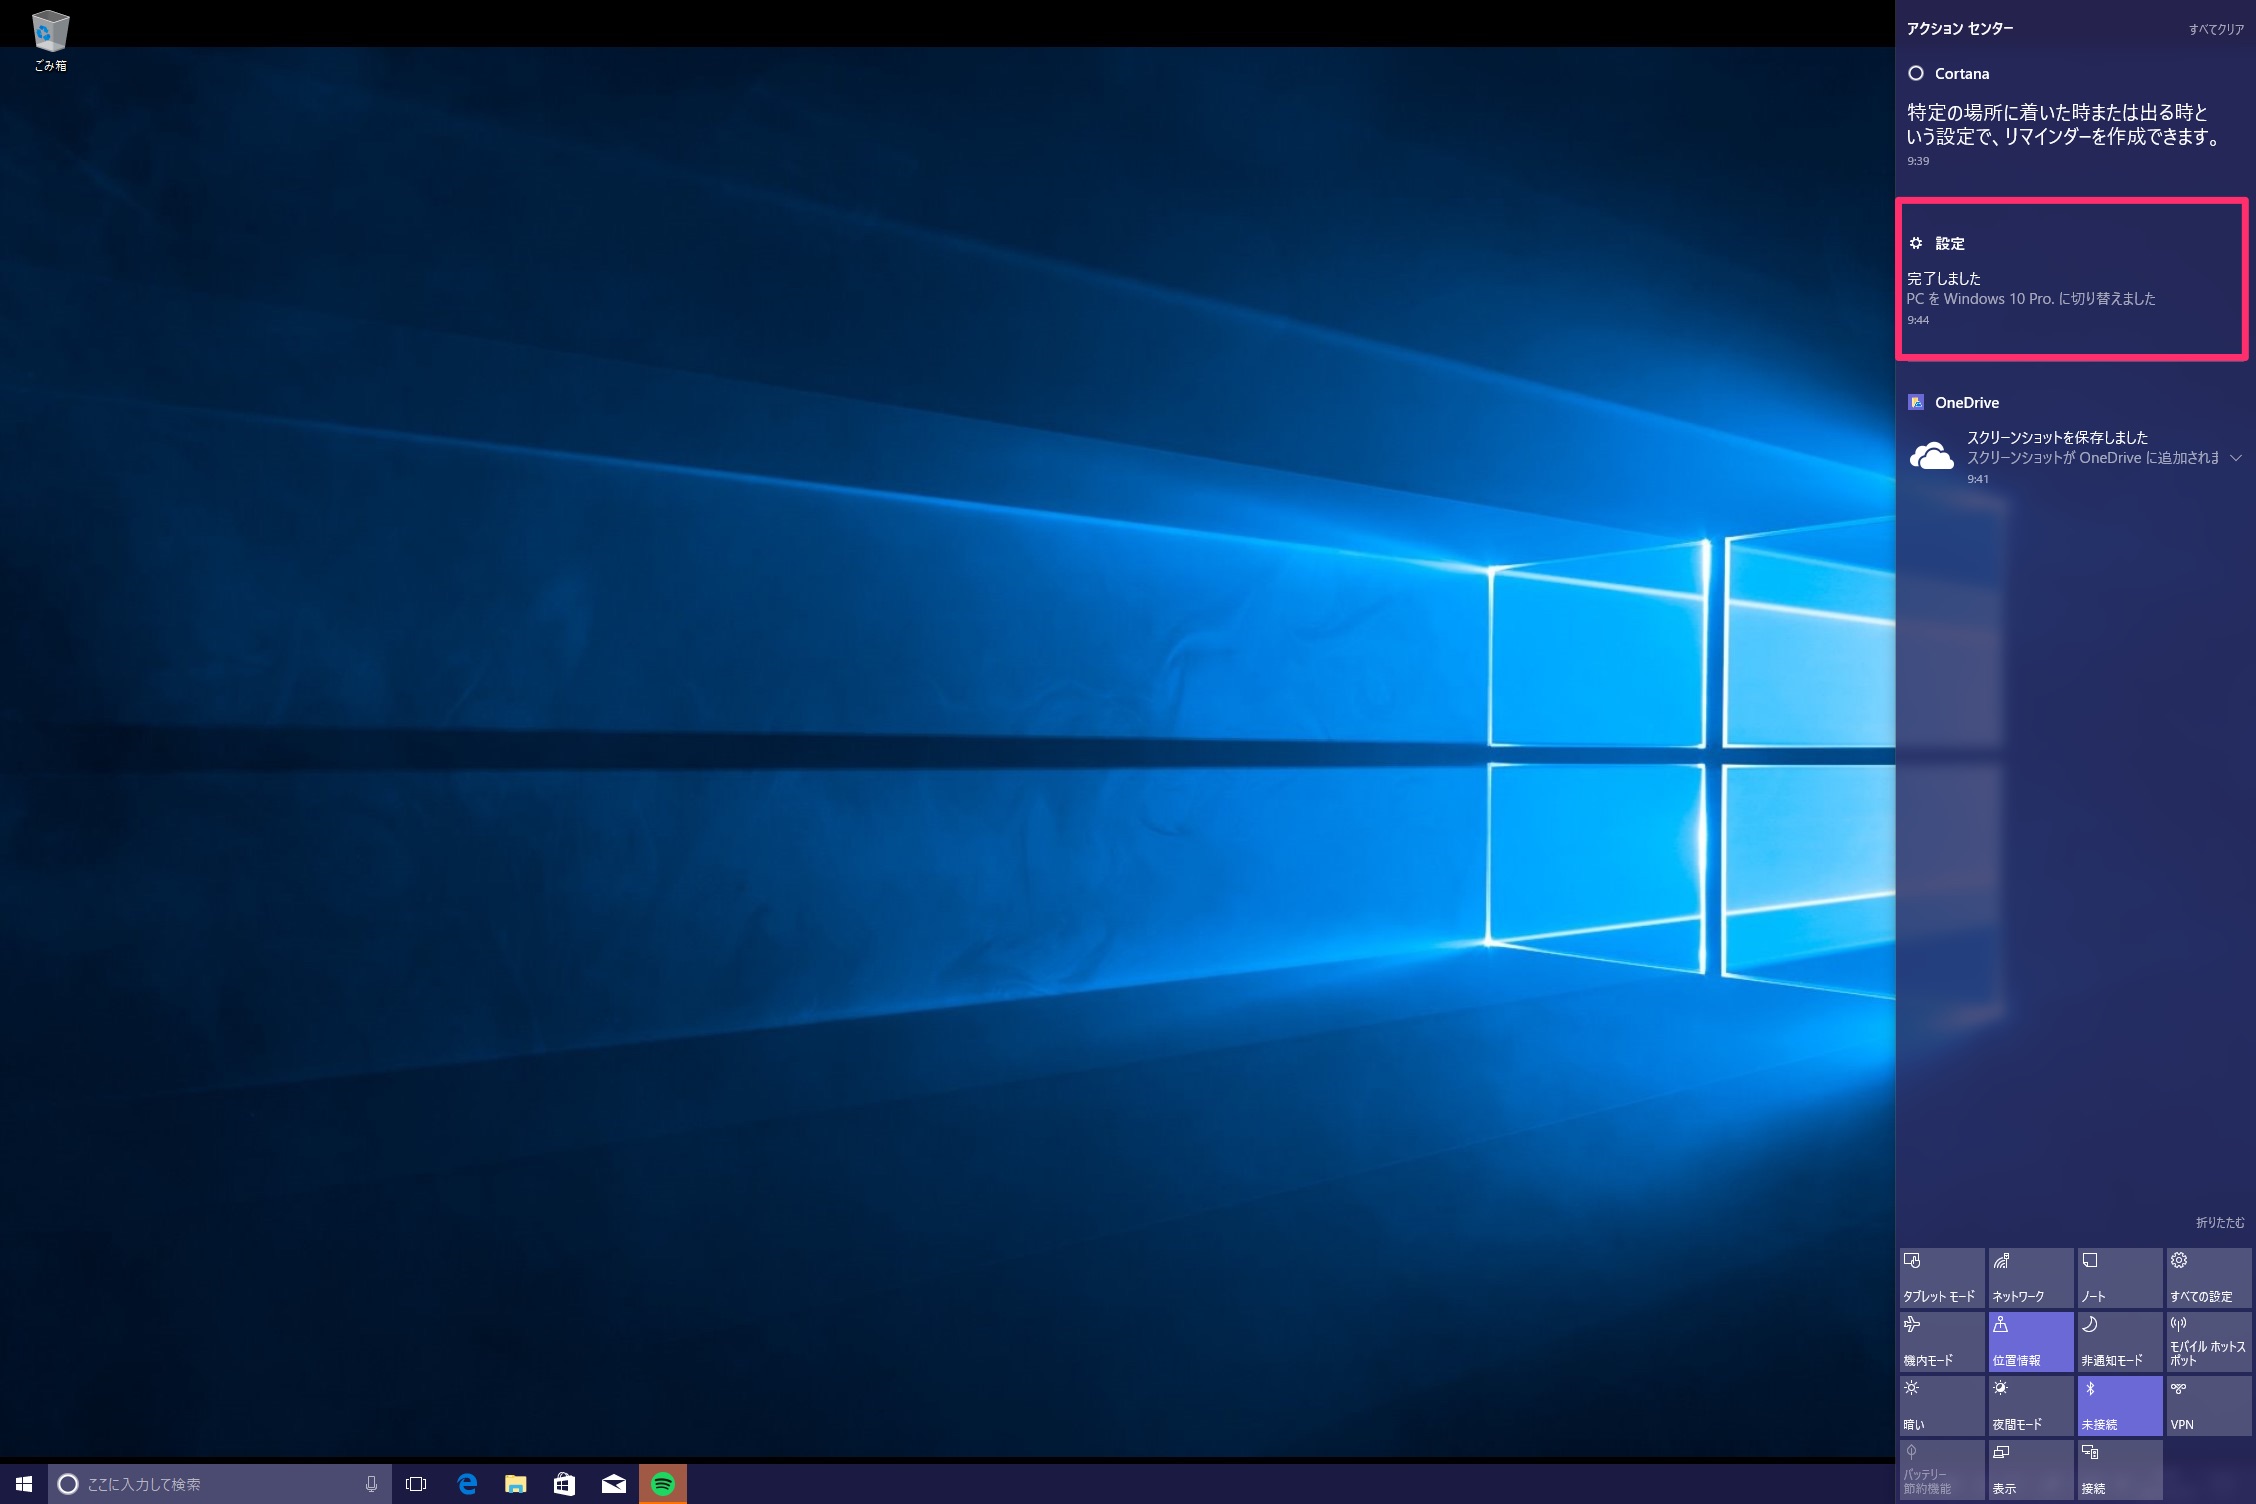Disable 位置情報 location tile
2256x1504 pixels.
tap(2031, 1341)
